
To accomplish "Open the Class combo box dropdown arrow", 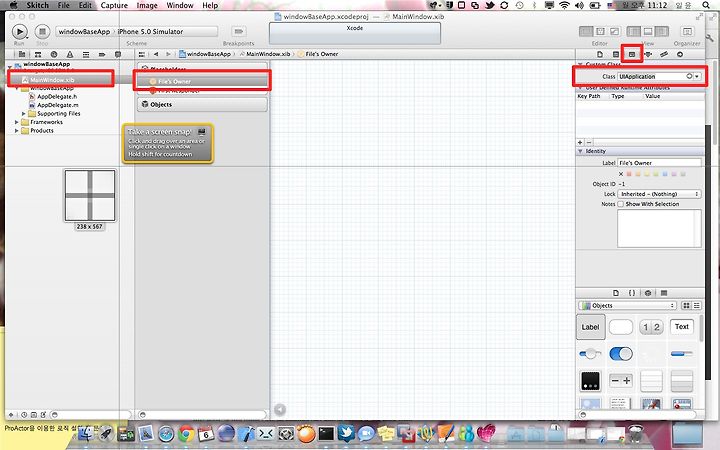I will pyautogui.click(x=698, y=76).
